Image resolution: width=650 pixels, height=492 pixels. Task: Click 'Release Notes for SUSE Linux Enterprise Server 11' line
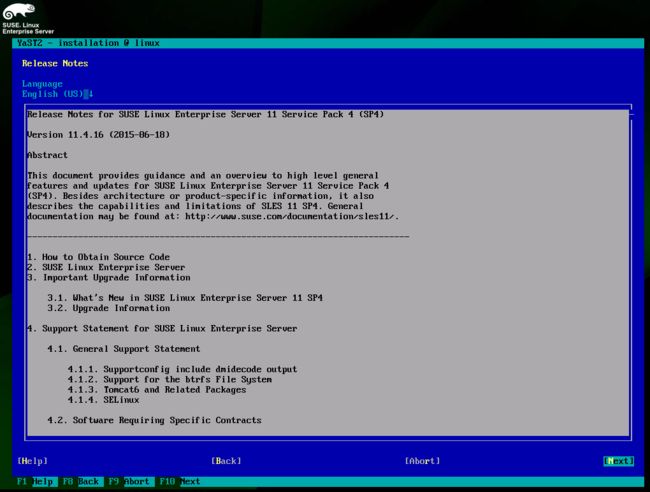(206, 114)
